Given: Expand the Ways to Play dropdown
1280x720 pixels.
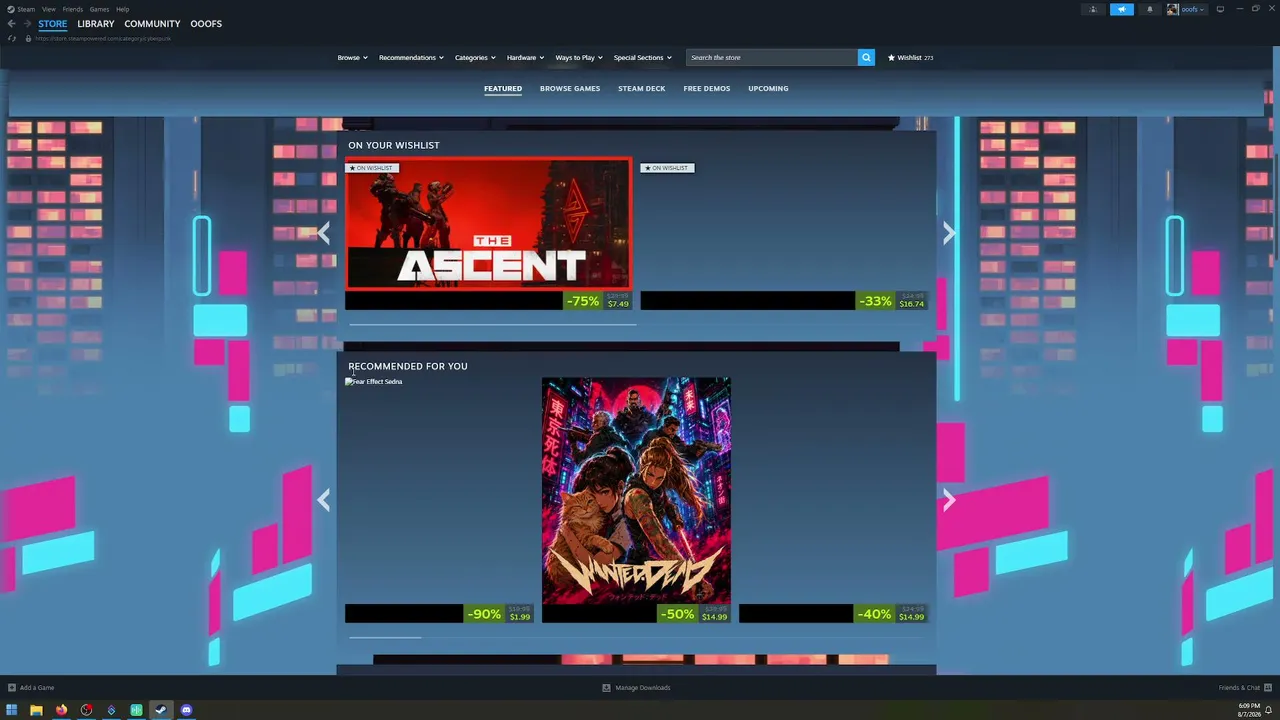Looking at the screenshot, I should coord(579,57).
